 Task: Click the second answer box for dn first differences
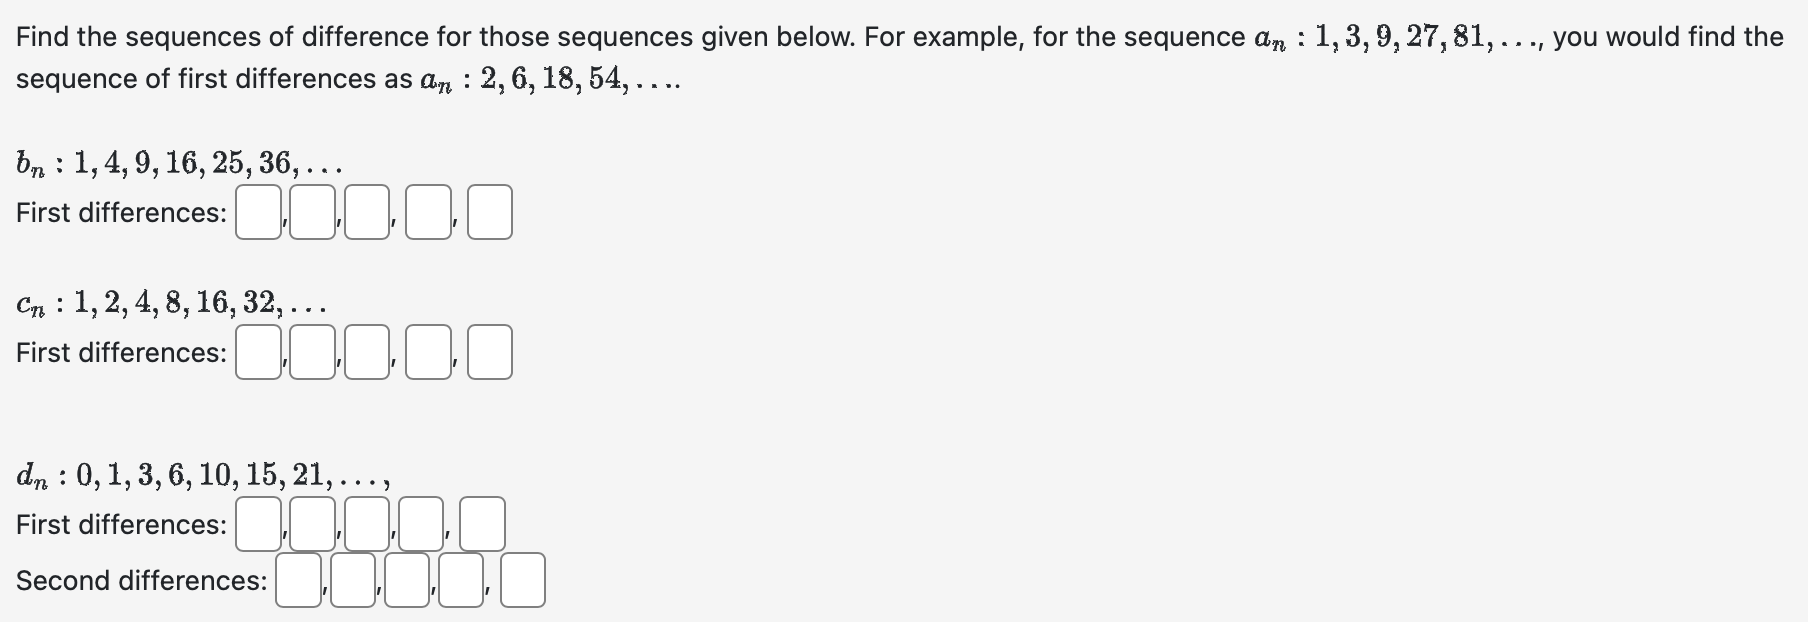tap(311, 523)
